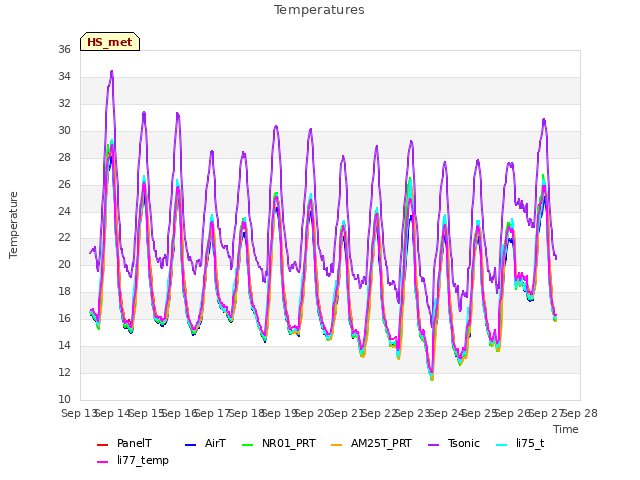Click the green NR01_PRT legend marker
The image size is (640, 480).
248,444
